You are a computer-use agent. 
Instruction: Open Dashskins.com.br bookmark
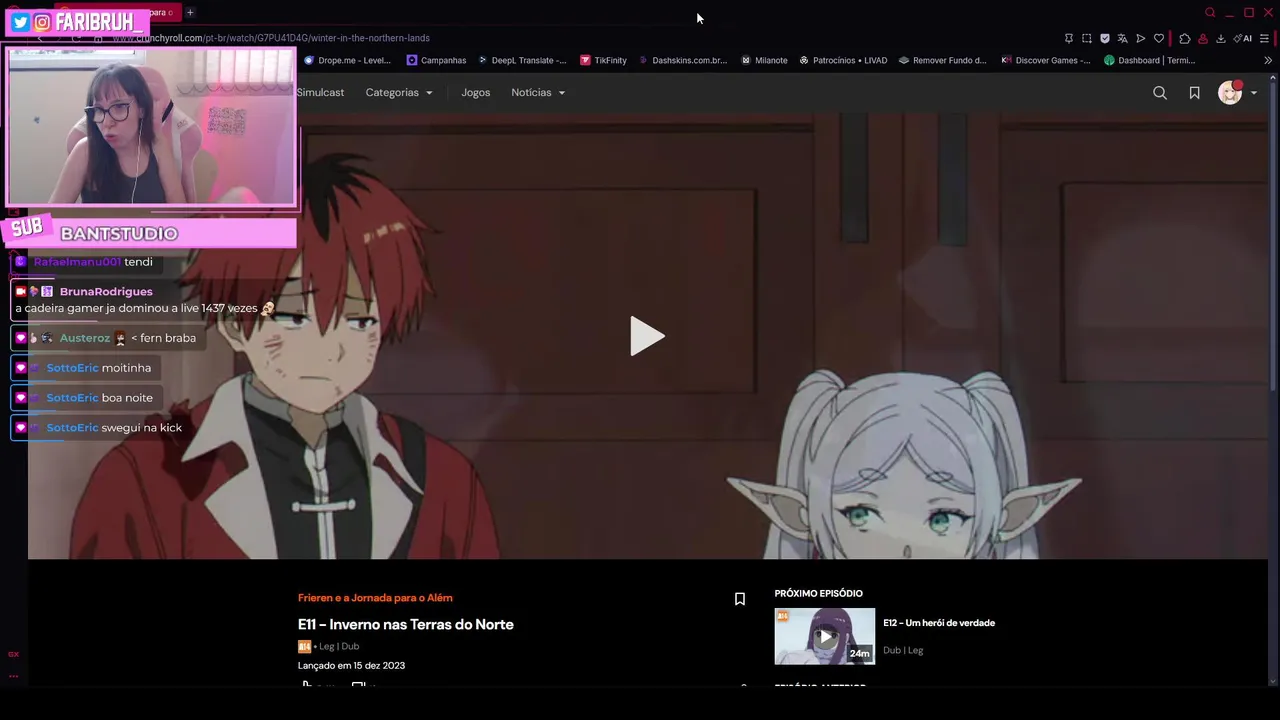(683, 60)
